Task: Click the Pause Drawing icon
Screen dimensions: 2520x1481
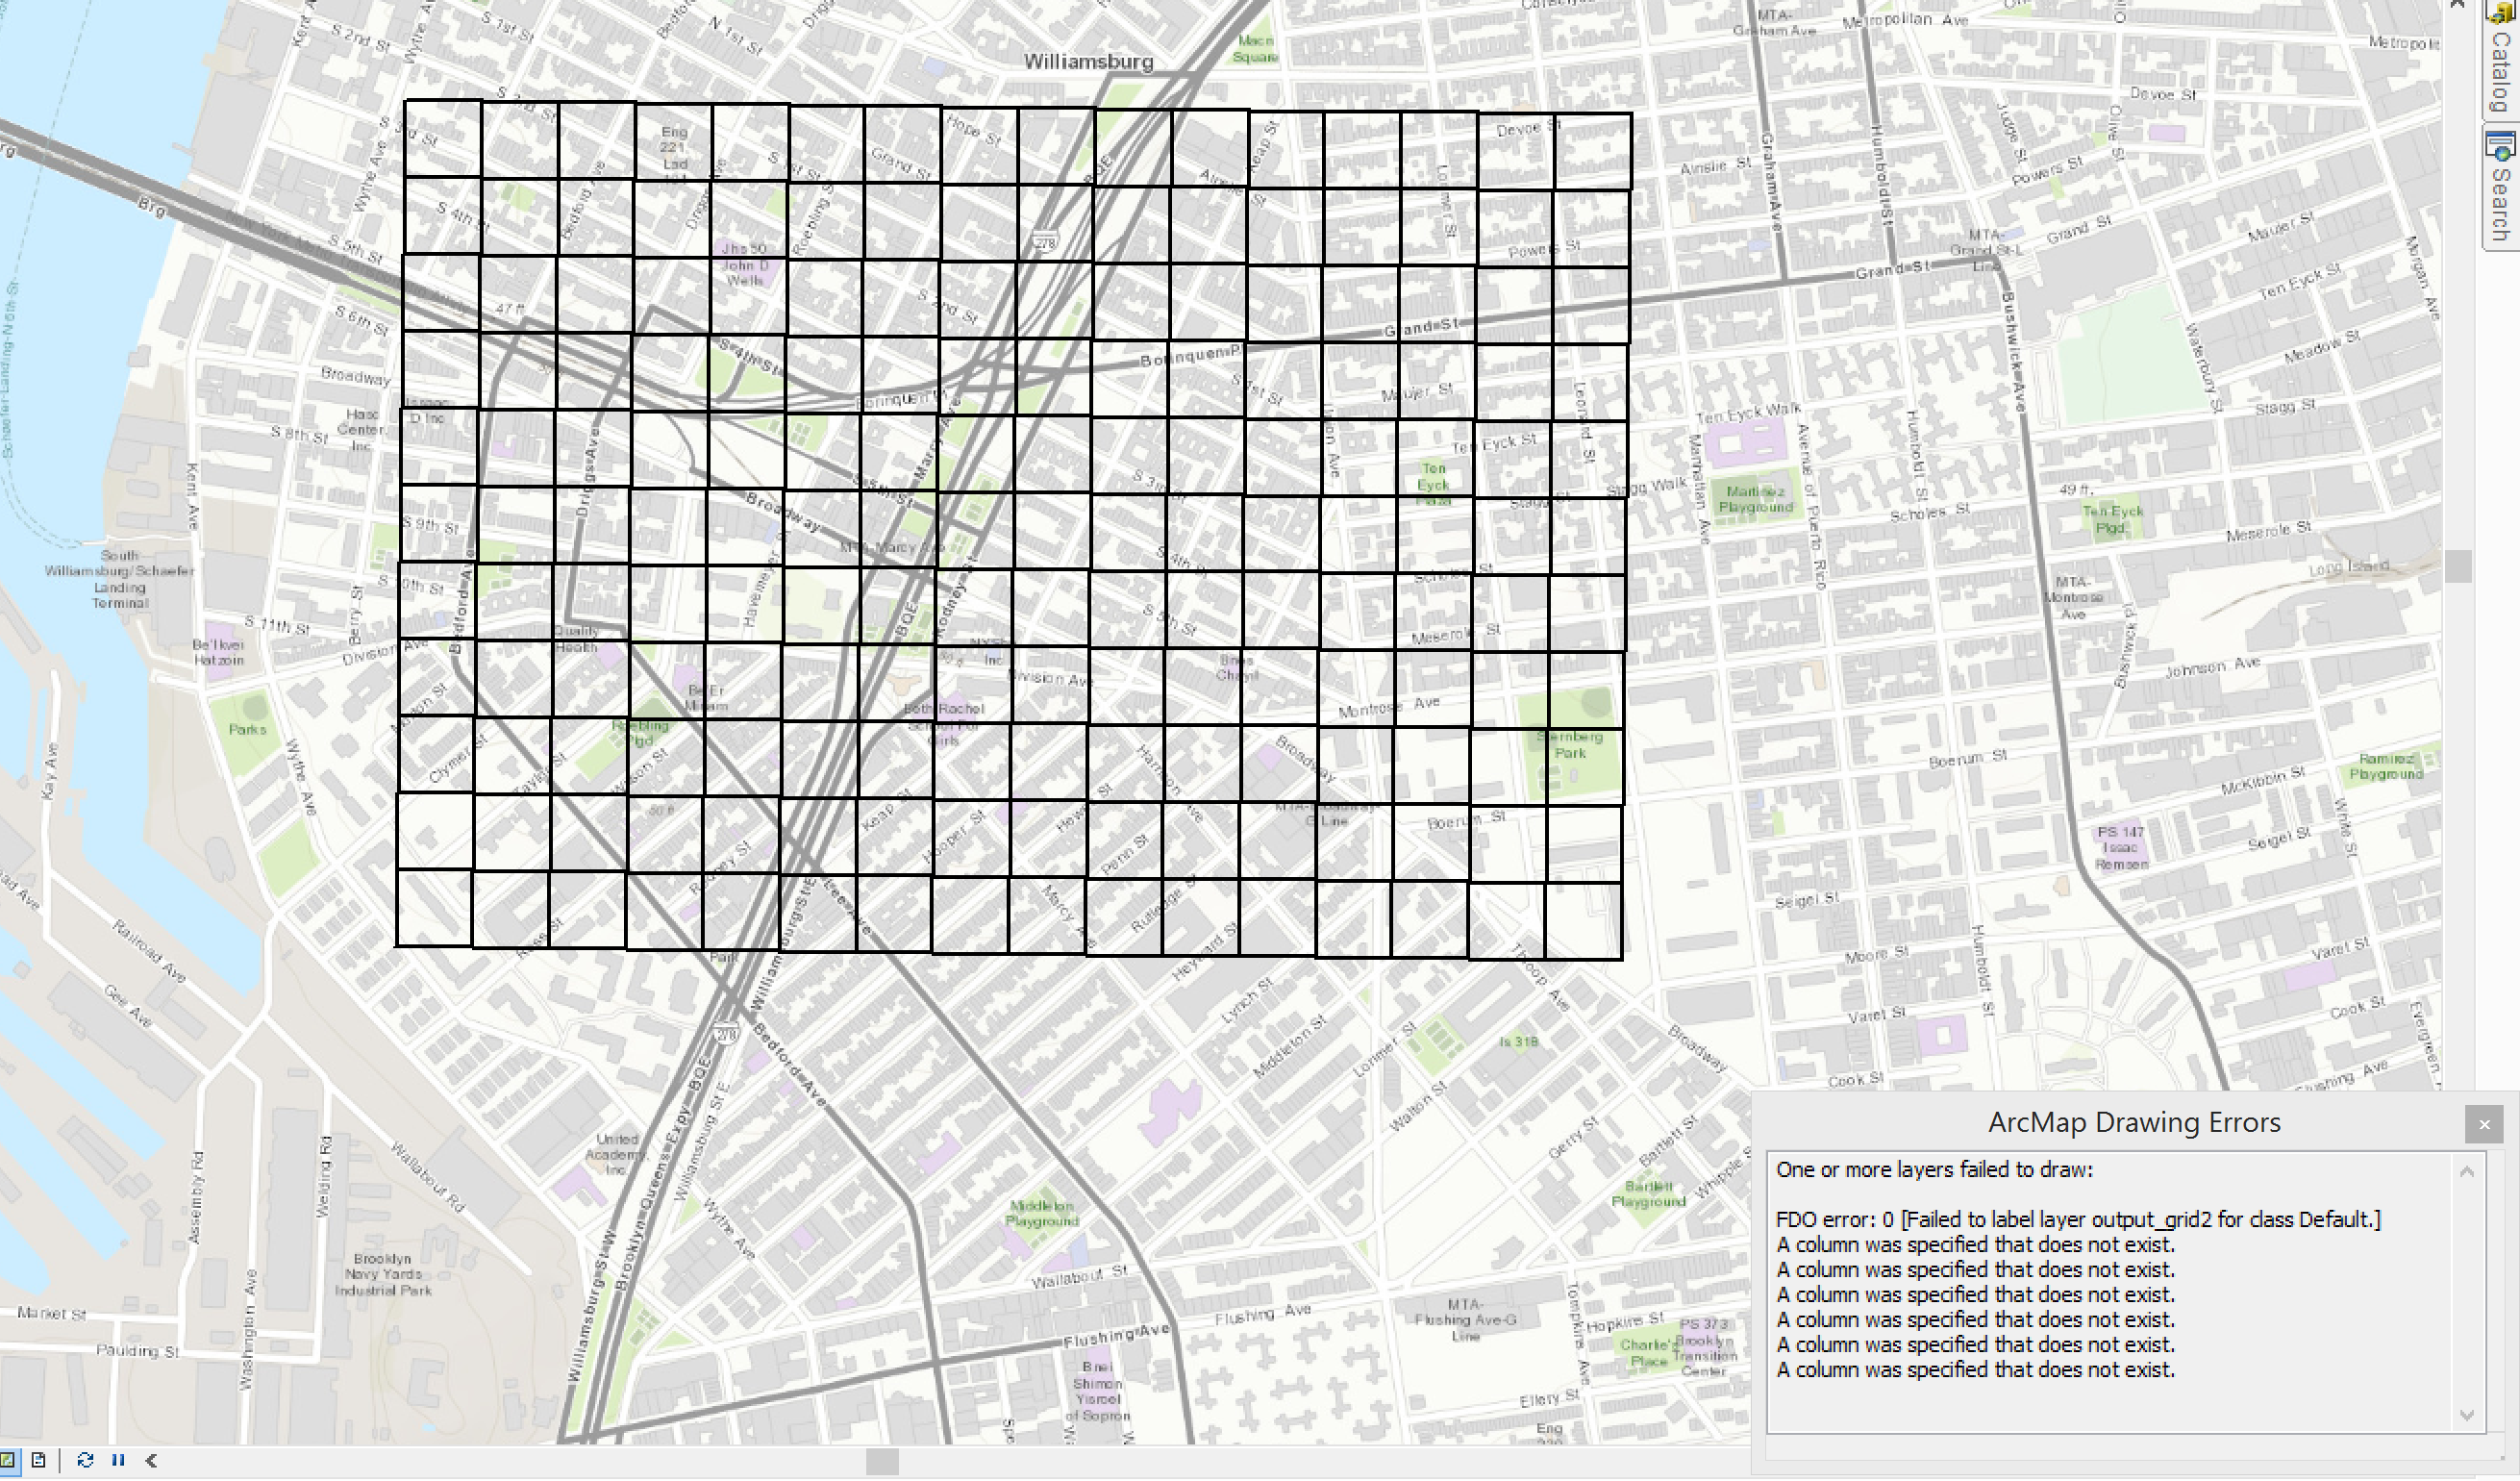Action: point(118,1462)
